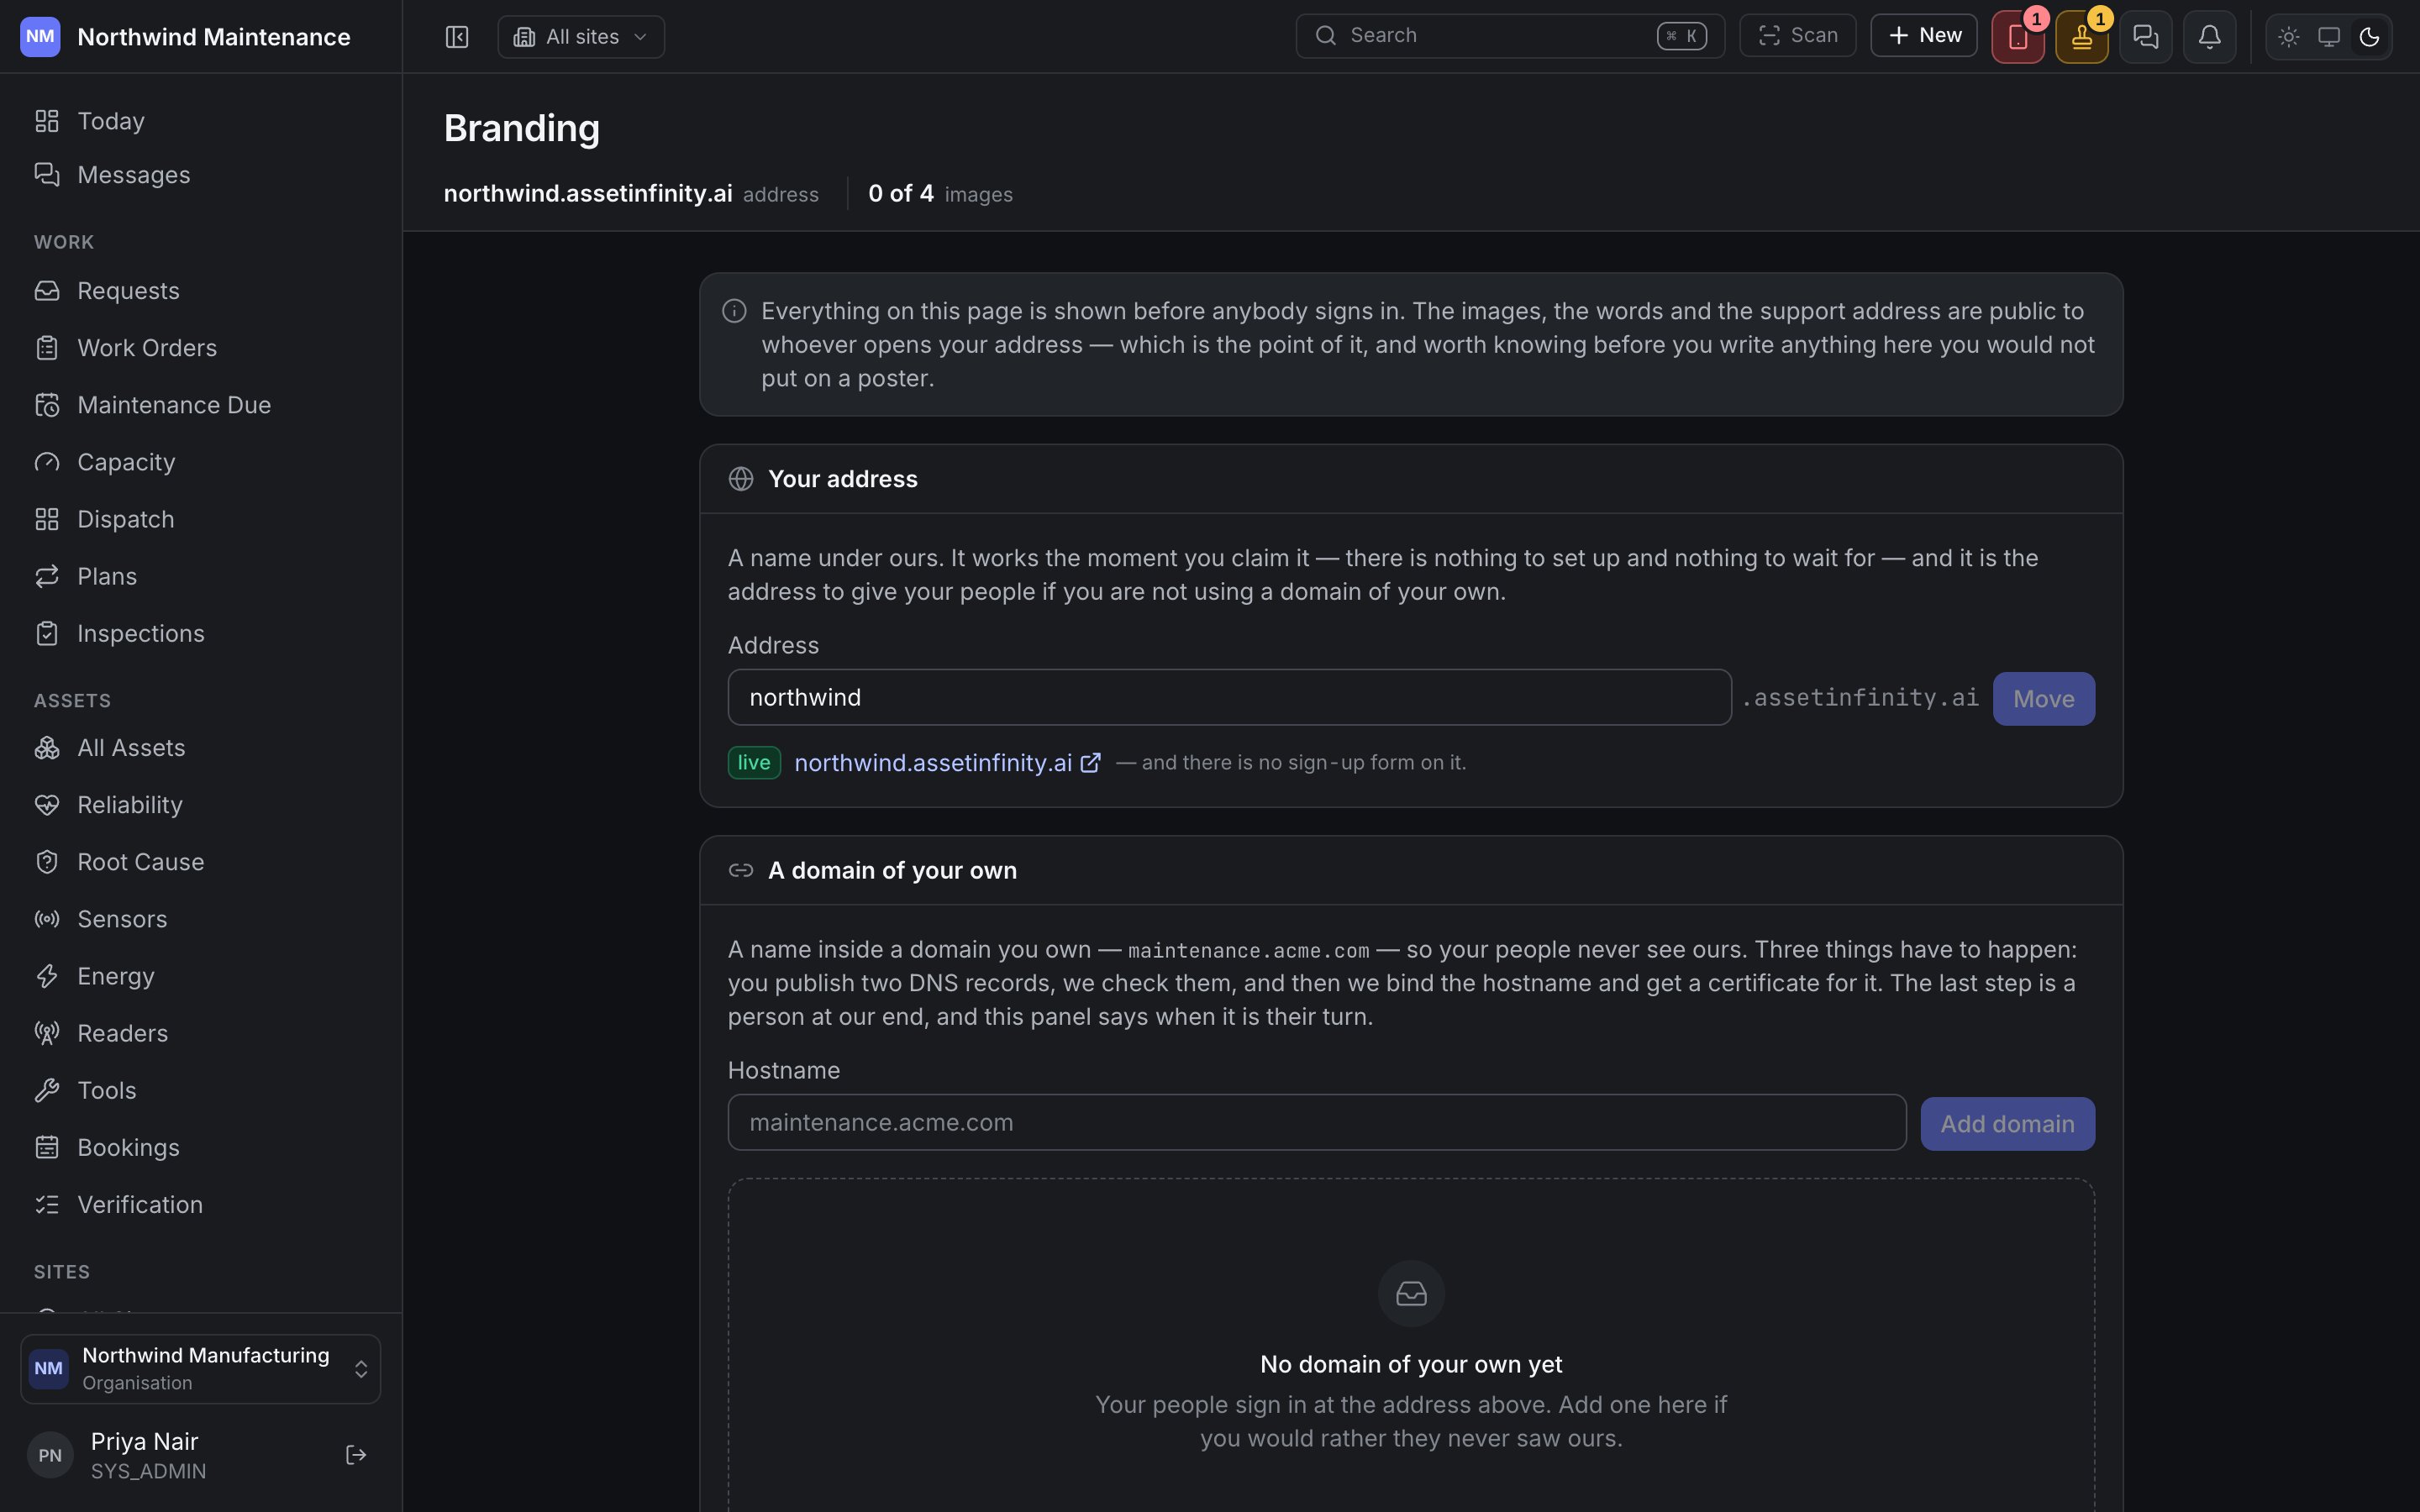Click the inbox icon in the empty domain state
2420x1512 pixels.
pyautogui.click(x=1411, y=1293)
